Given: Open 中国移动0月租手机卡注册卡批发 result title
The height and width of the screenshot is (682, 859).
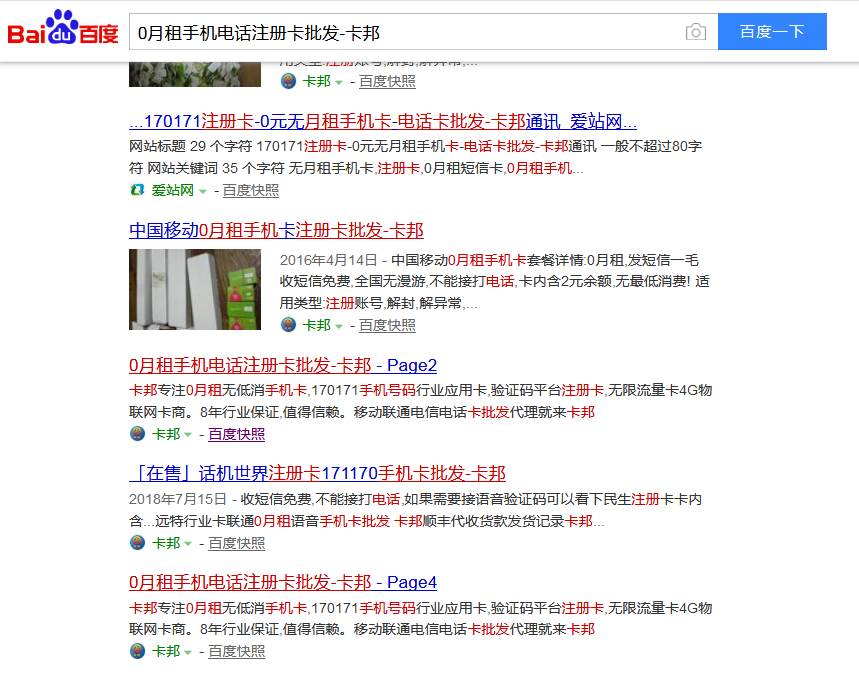Looking at the screenshot, I should [x=276, y=230].
